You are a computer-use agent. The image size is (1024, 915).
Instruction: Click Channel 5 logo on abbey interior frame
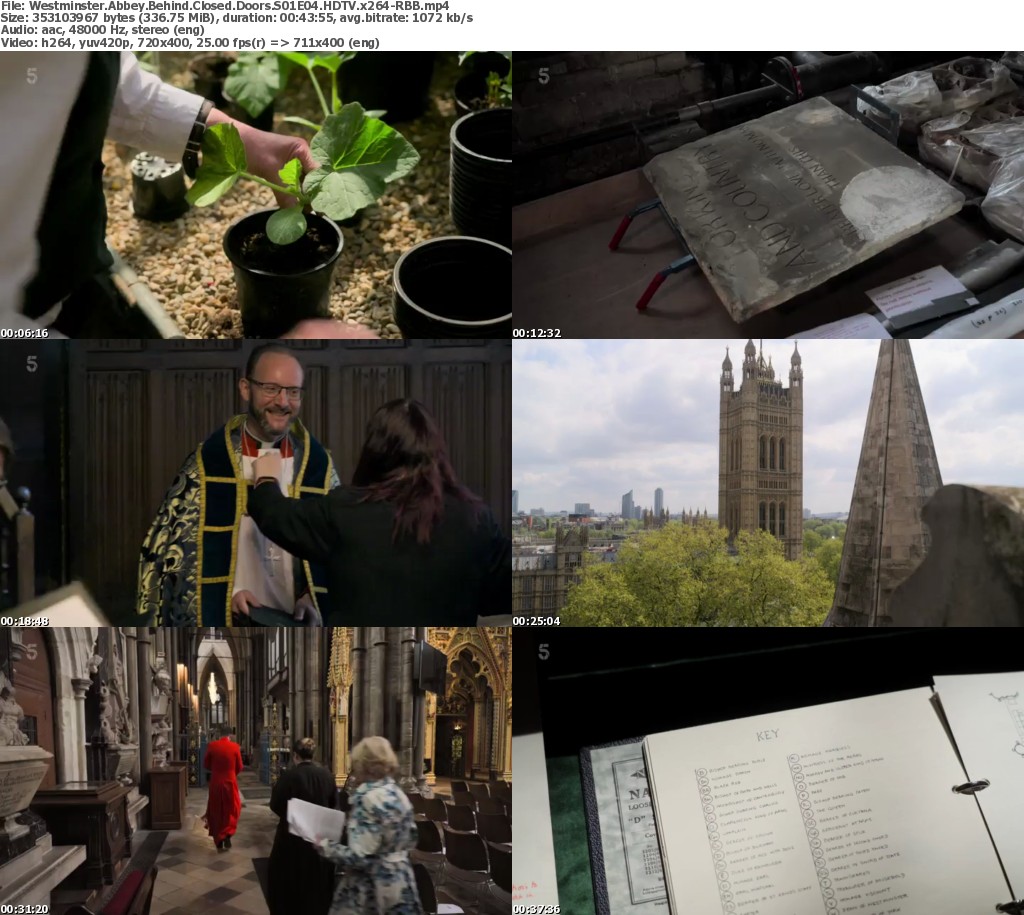(31, 652)
